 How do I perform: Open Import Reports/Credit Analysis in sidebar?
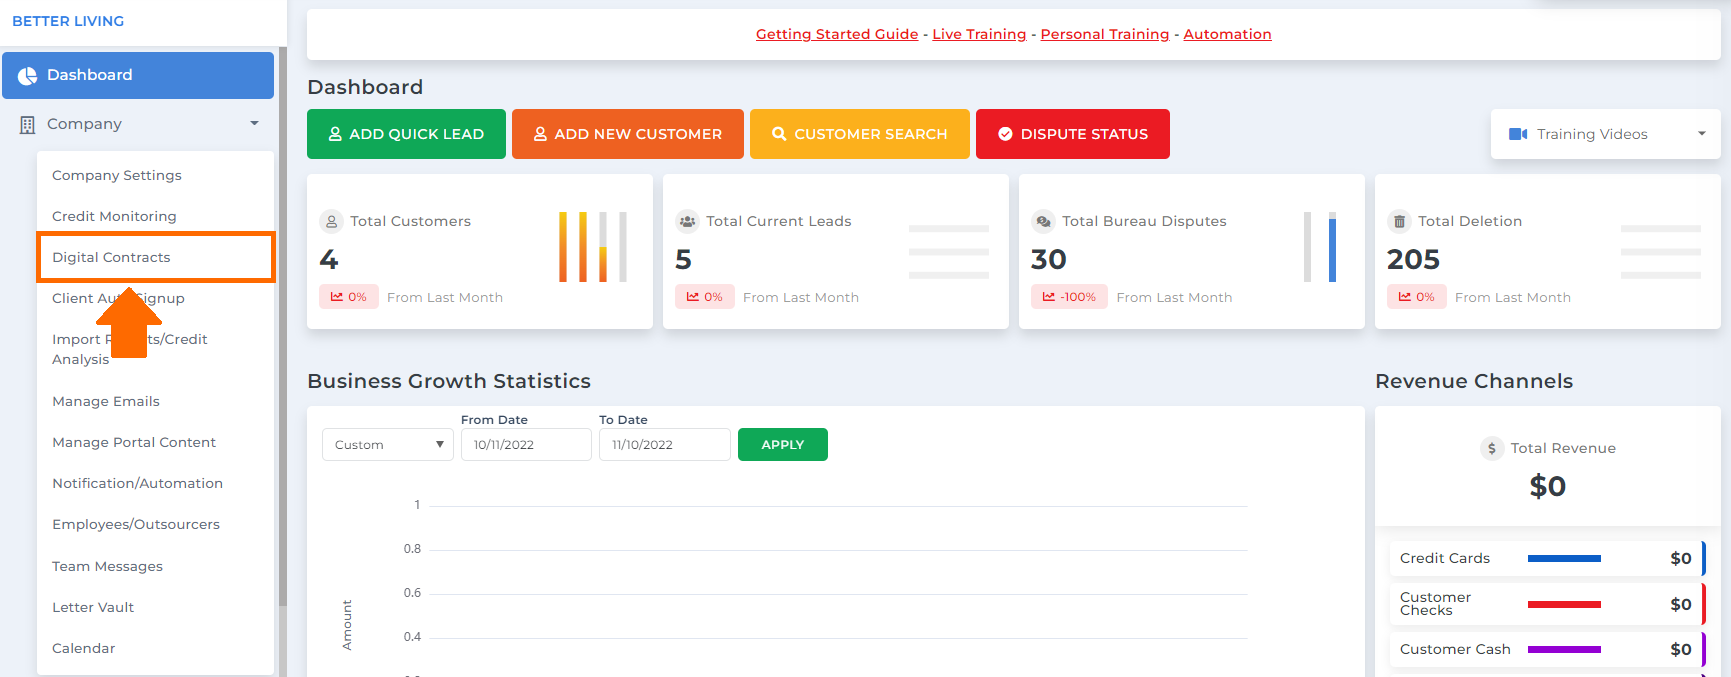coord(130,349)
